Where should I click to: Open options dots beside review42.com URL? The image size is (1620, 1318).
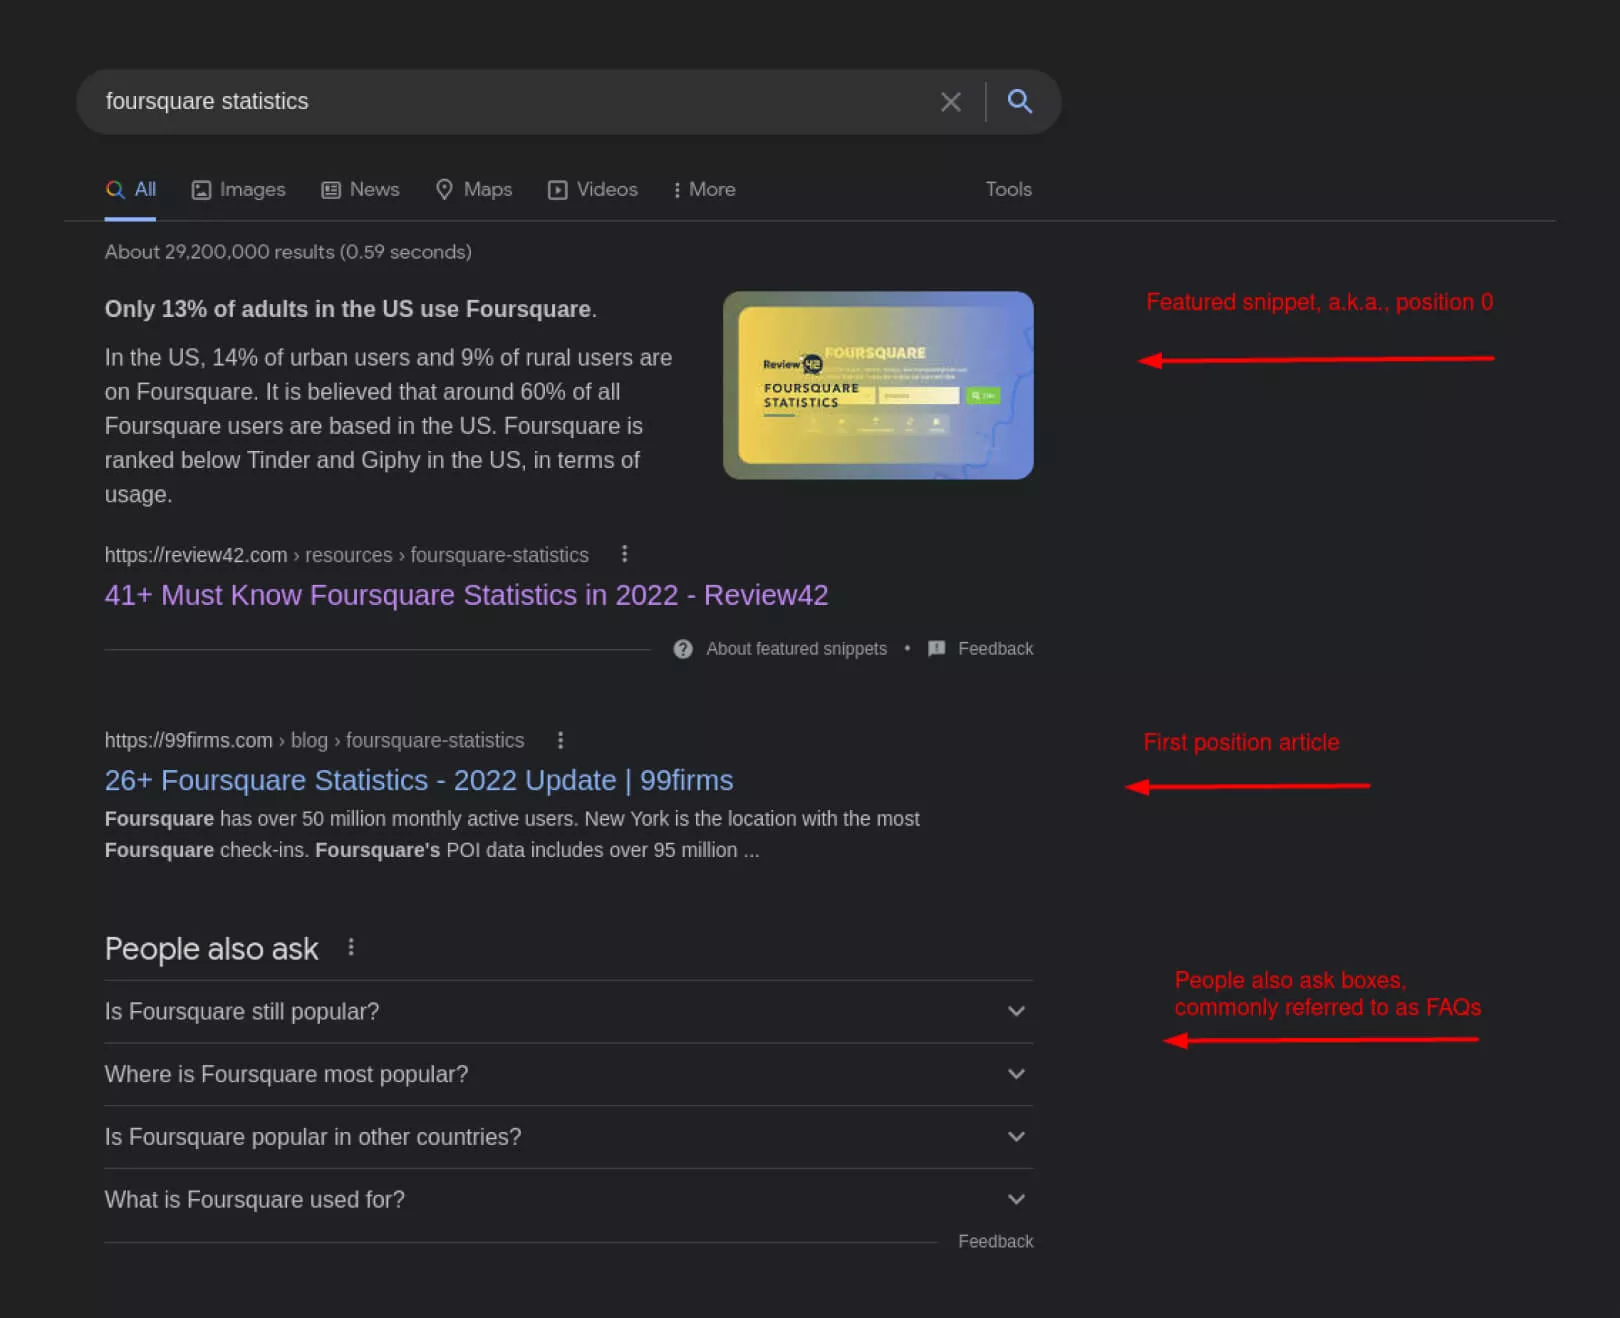(x=624, y=554)
